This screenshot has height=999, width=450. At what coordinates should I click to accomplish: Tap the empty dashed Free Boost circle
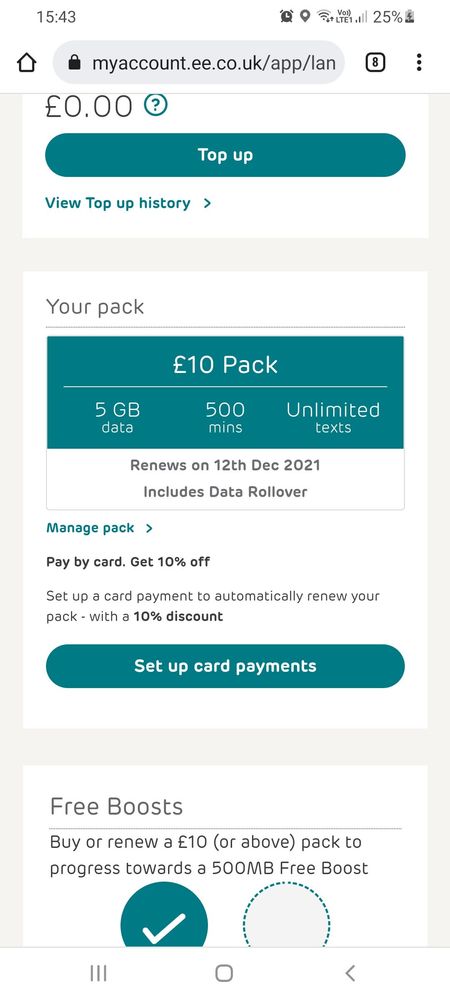[287, 914]
